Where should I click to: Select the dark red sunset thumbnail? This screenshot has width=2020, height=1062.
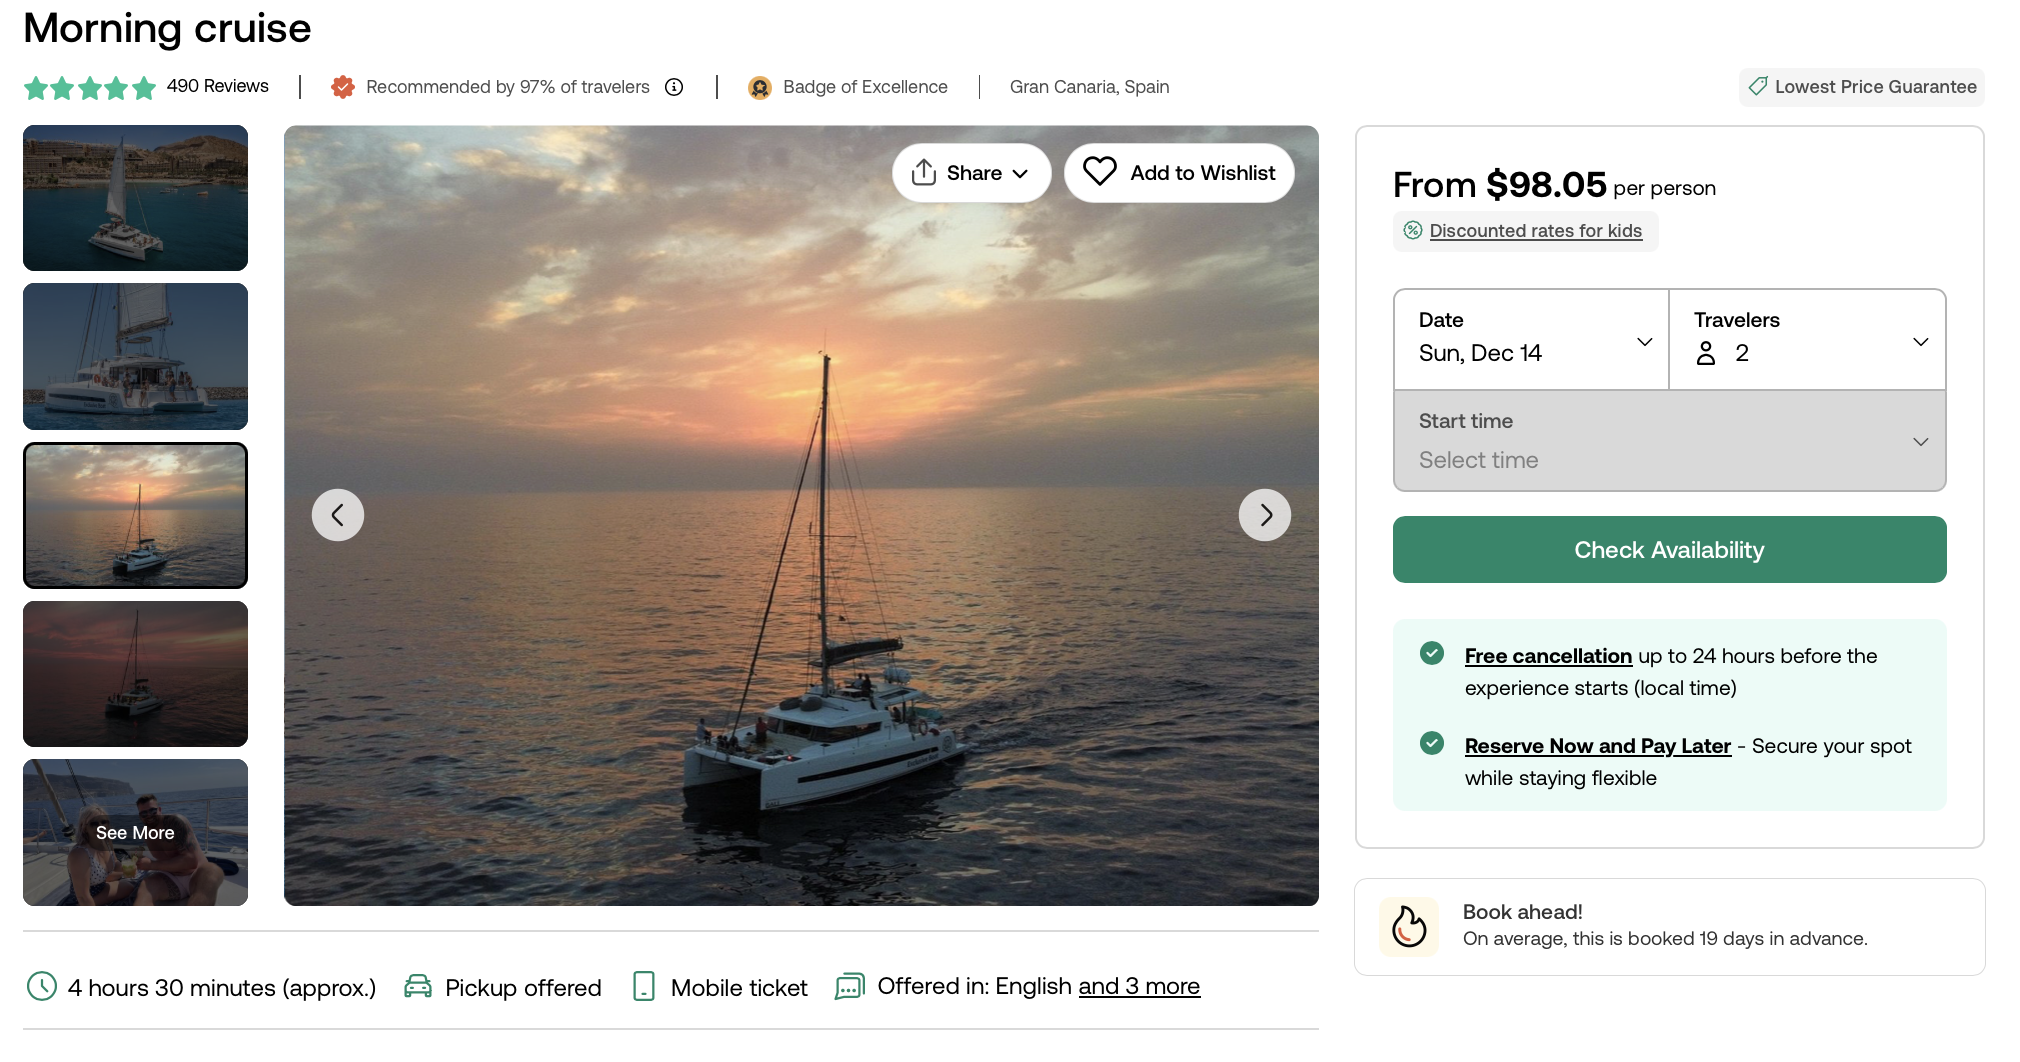tap(136, 674)
